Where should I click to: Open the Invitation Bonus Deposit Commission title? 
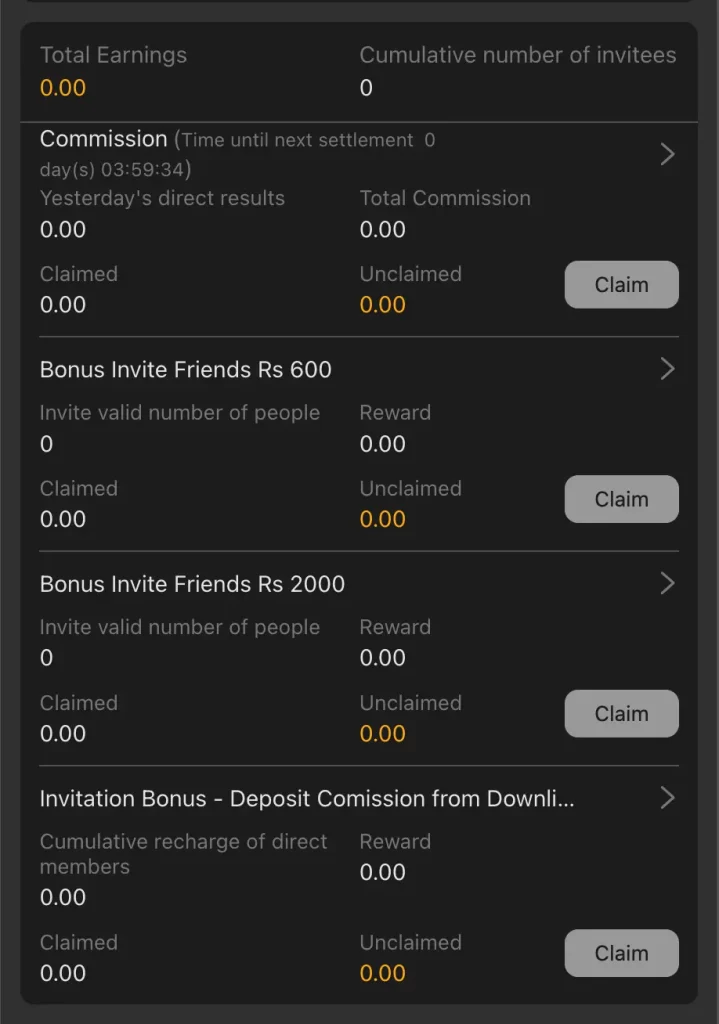click(x=306, y=799)
